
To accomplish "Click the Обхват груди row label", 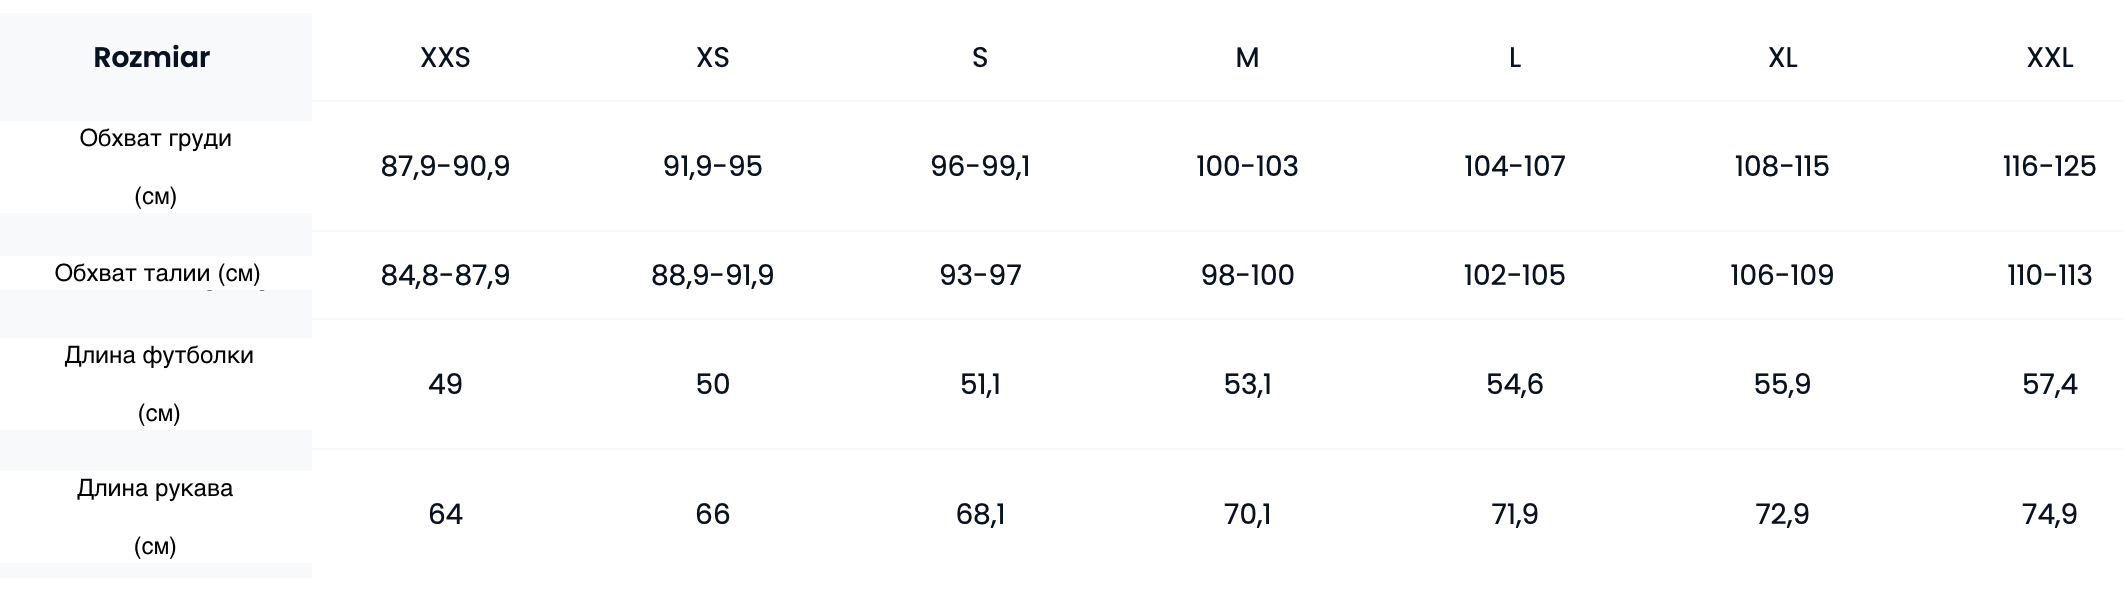I will click(155, 167).
